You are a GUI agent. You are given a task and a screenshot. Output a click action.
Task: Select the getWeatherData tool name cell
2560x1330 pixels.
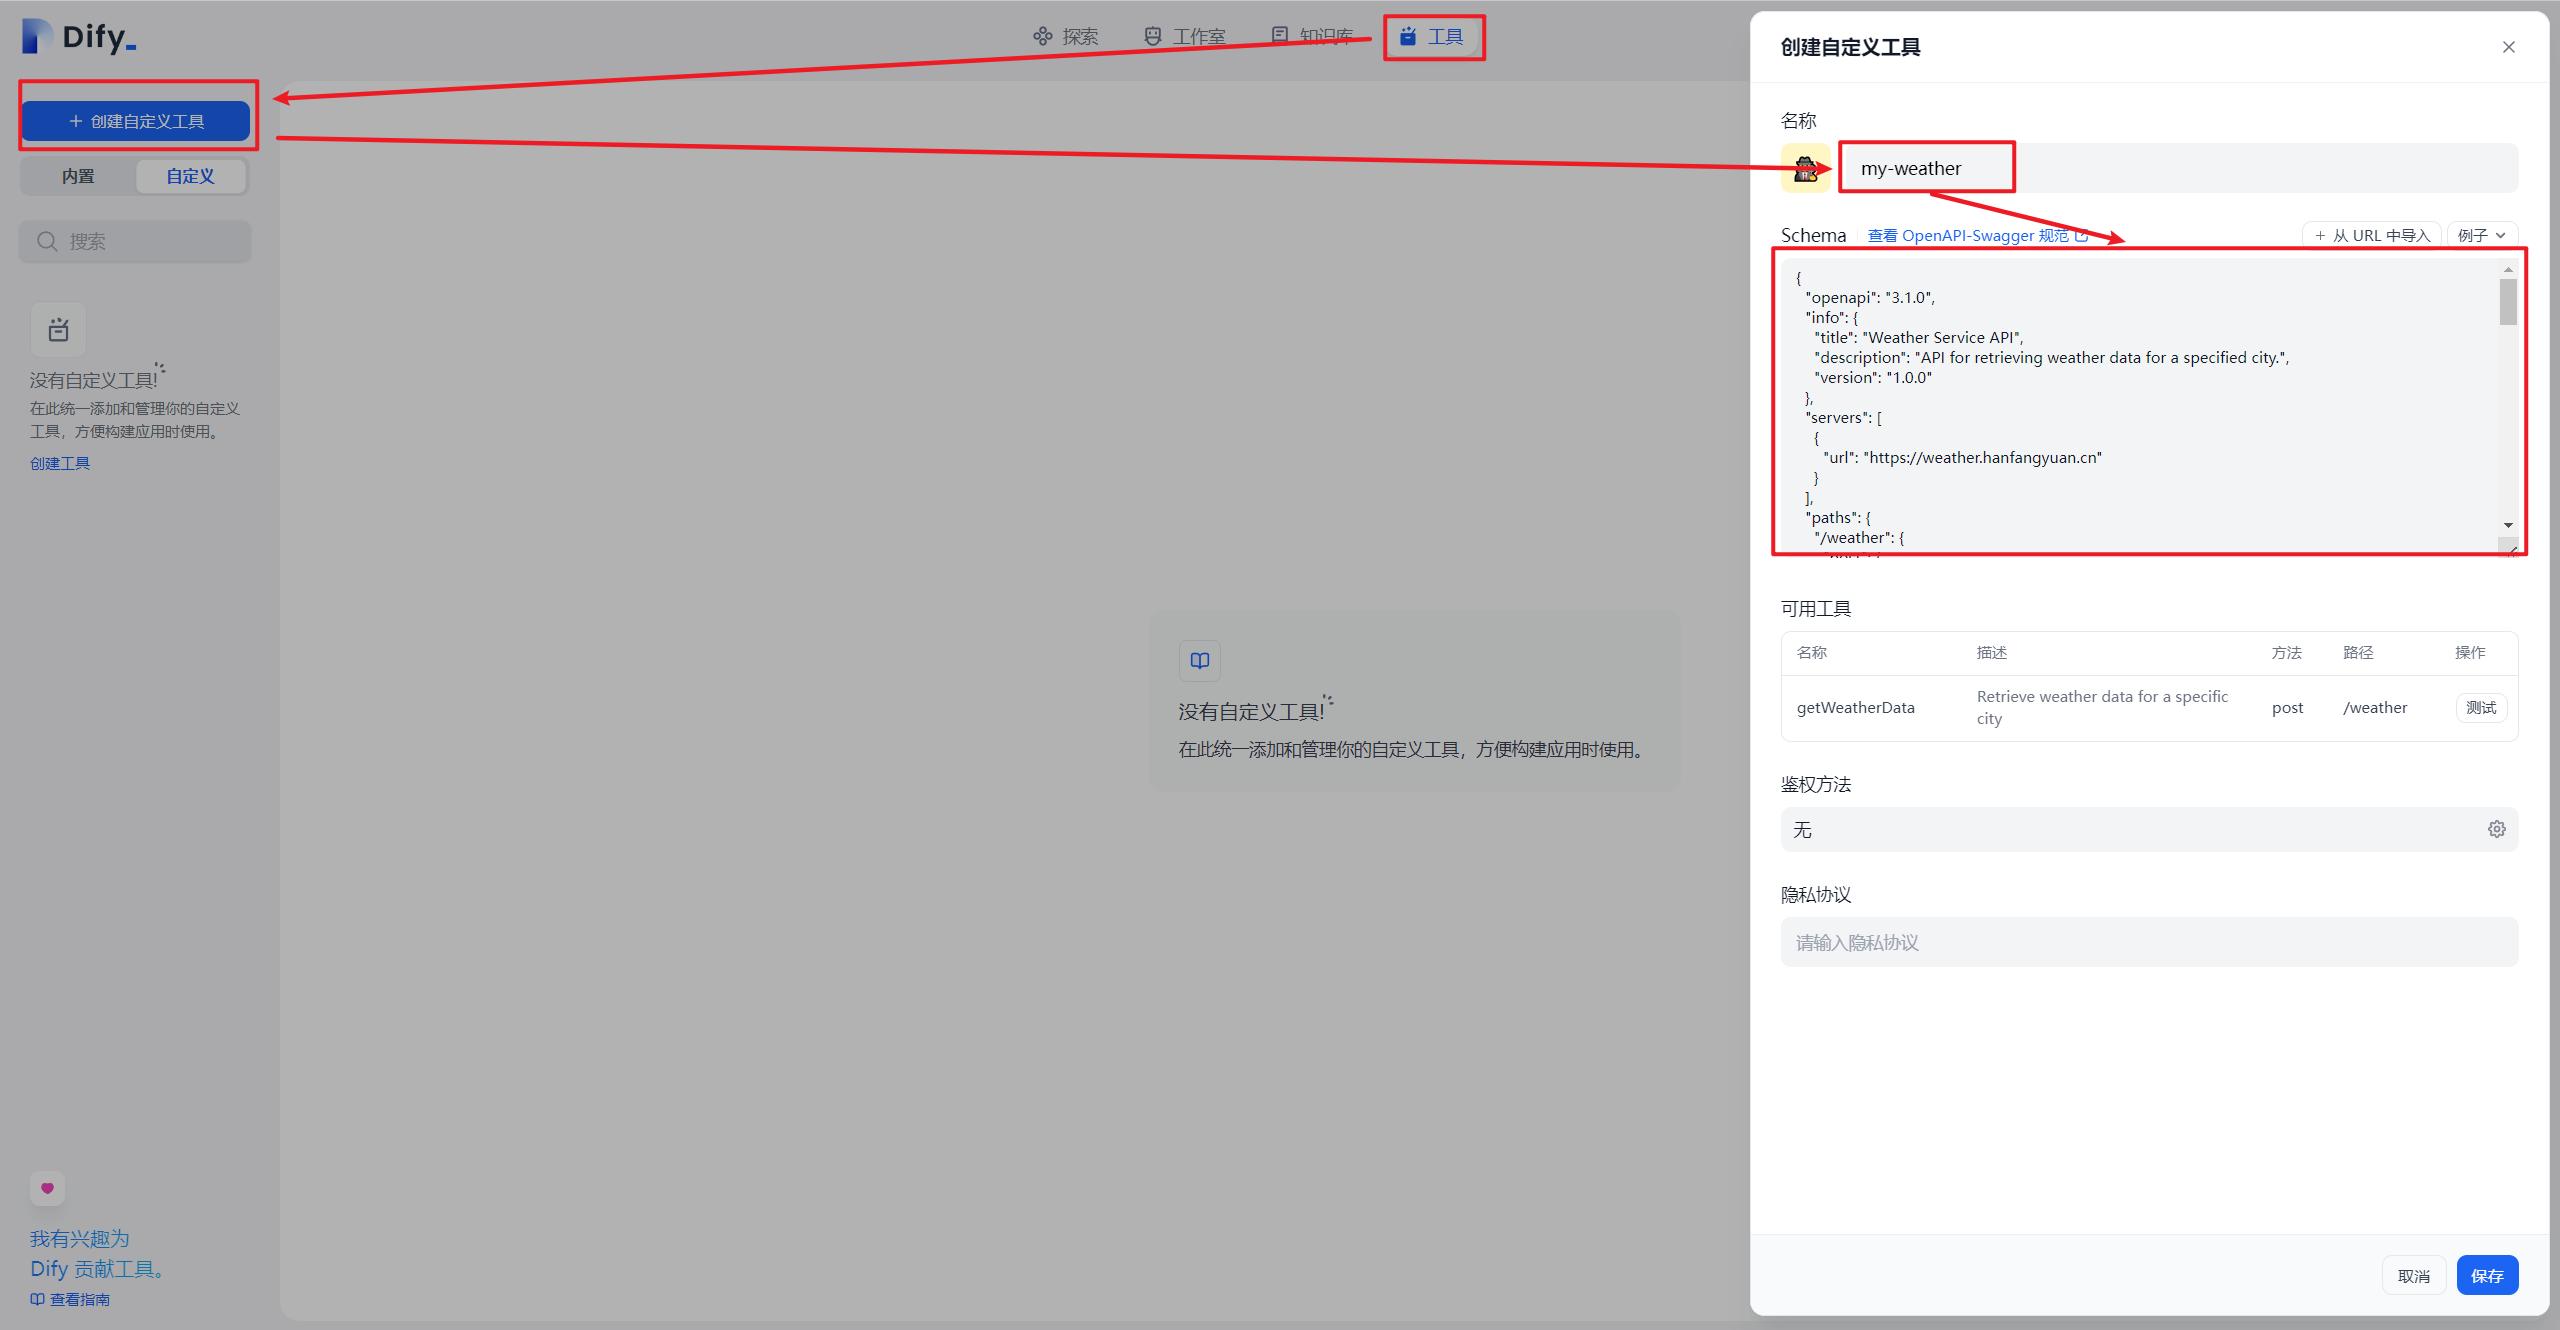point(1856,707)
